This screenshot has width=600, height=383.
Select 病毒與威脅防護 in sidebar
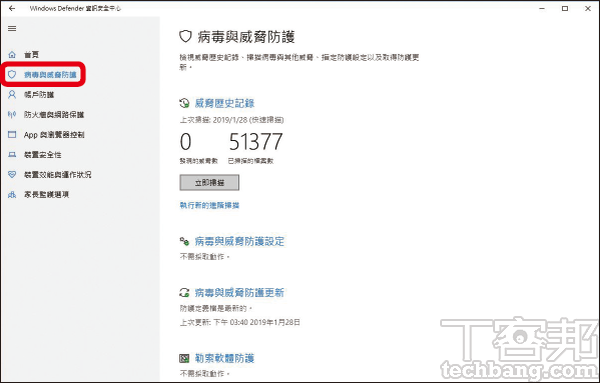[50, 75]
